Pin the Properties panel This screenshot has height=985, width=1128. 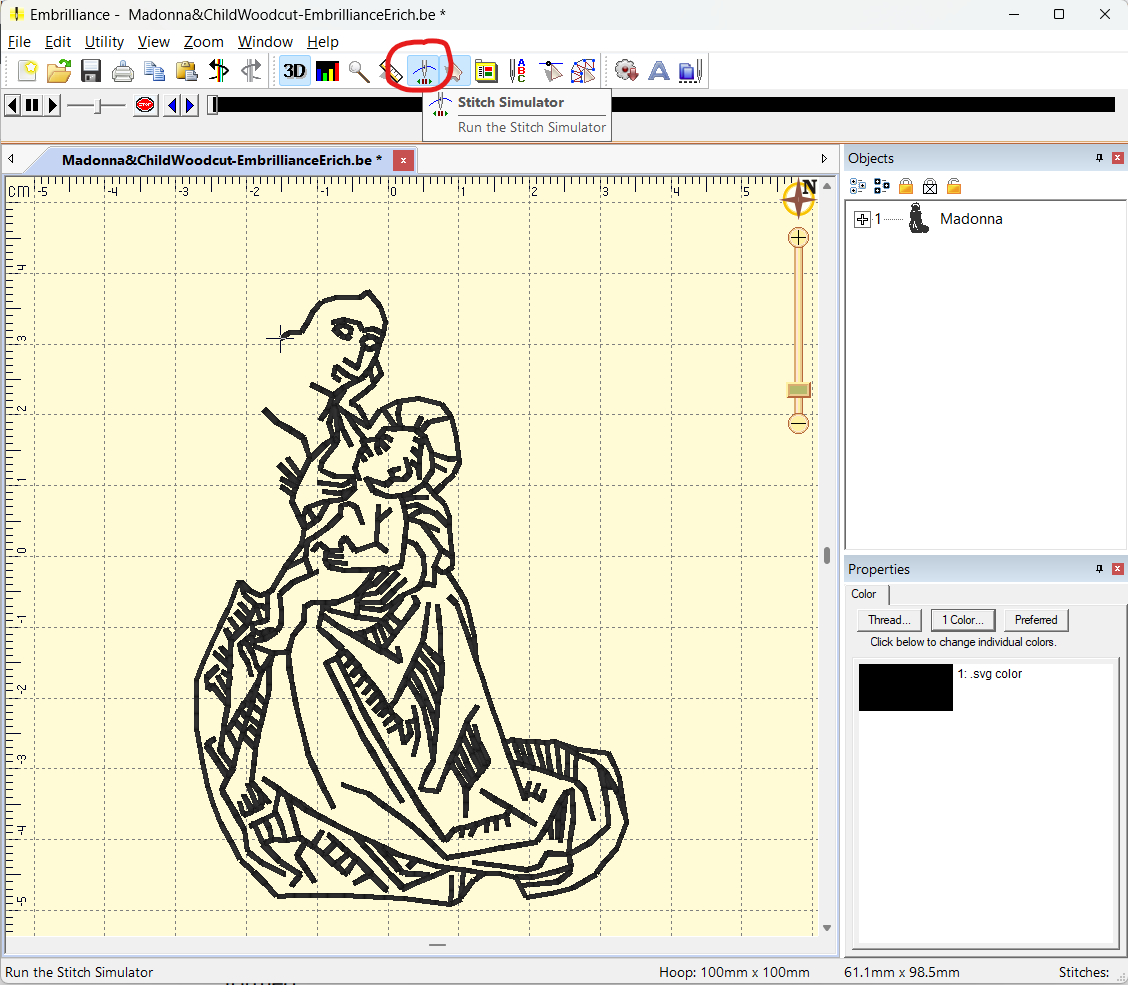pos(1099,569)
